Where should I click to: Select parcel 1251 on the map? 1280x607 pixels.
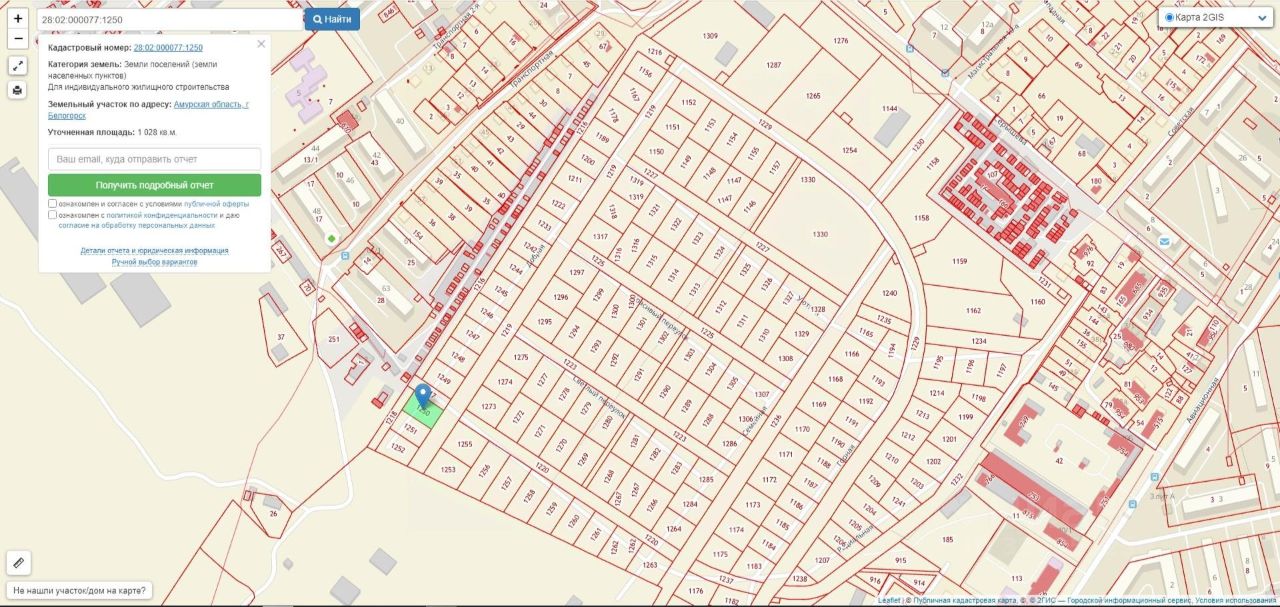tap(410, 429)
